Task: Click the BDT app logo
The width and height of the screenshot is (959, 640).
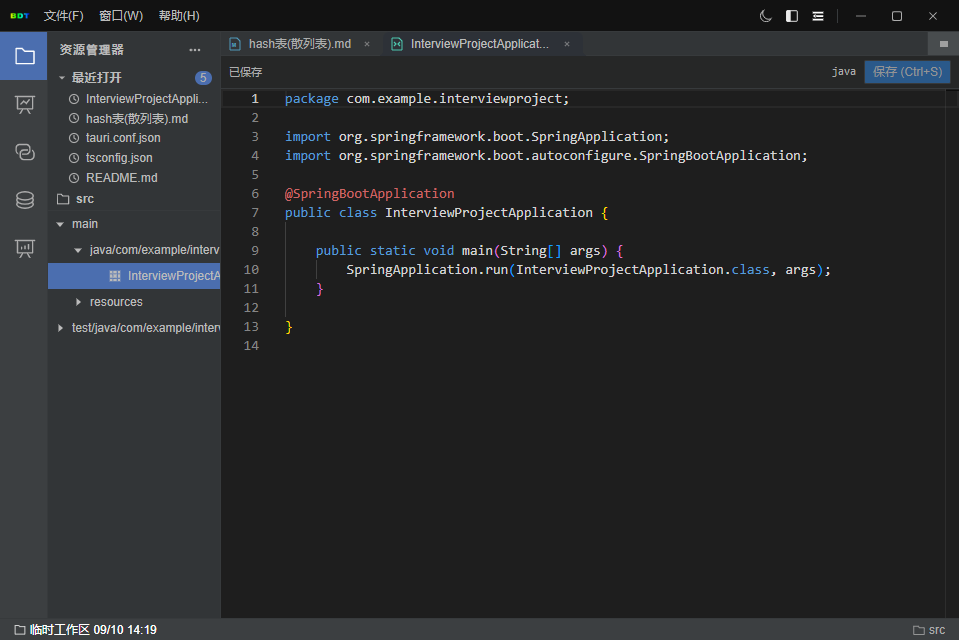Action: [x=20, y=16]
